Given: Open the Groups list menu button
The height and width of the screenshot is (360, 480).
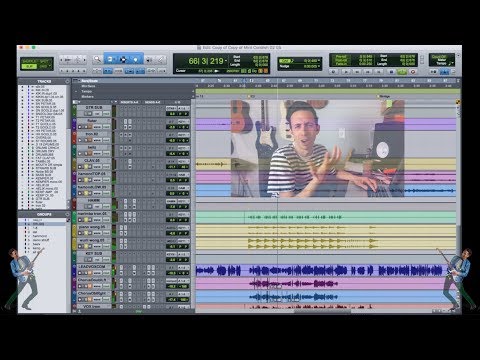Looking at the screenshot, I should click(x=67, y=214).
